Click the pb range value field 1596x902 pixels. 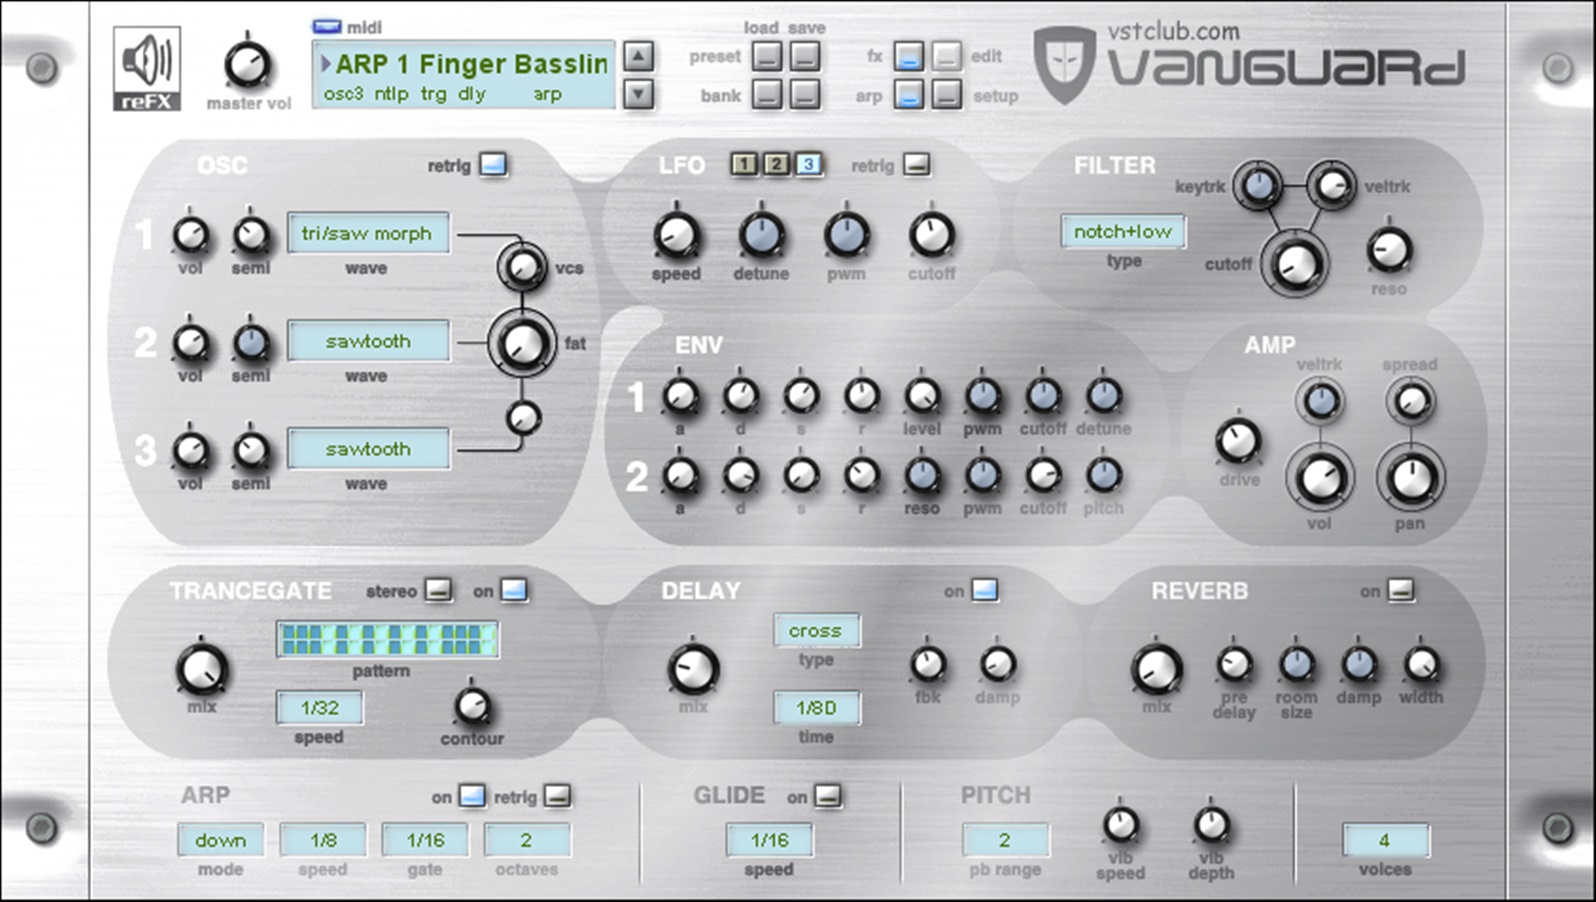[1005, 840]
